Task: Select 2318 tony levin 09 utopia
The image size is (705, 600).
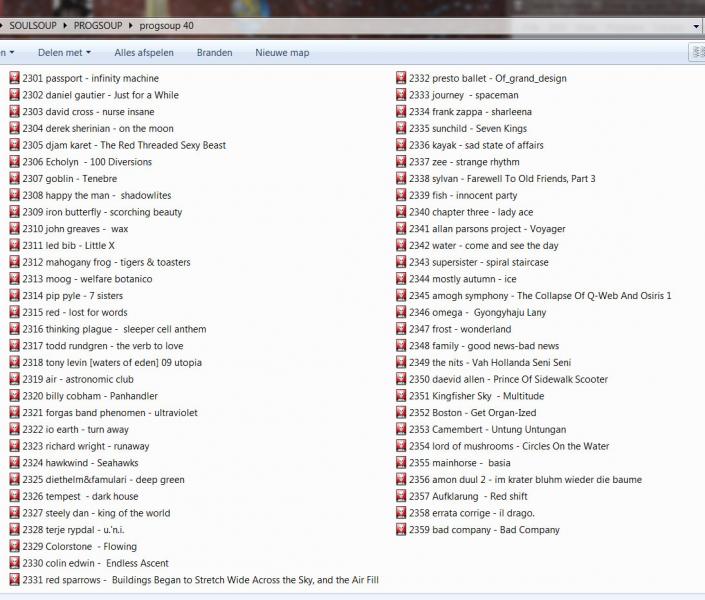Action: coord(106,363)
